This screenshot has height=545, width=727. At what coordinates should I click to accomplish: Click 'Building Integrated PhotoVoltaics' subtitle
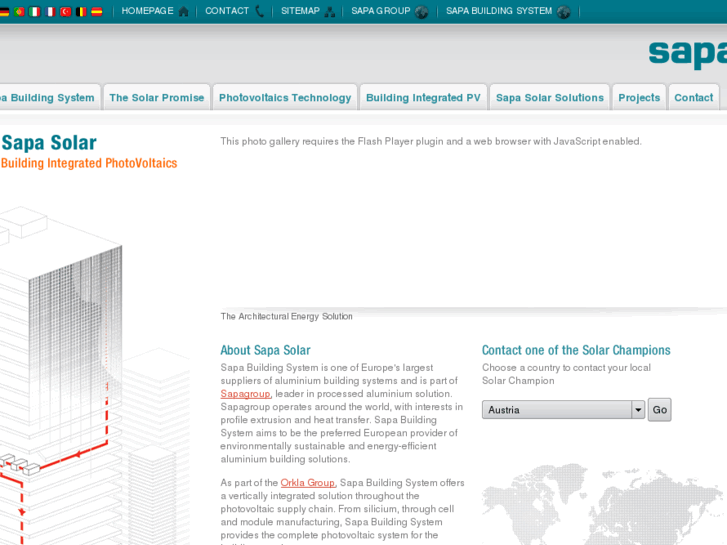(x=89, y=163)
